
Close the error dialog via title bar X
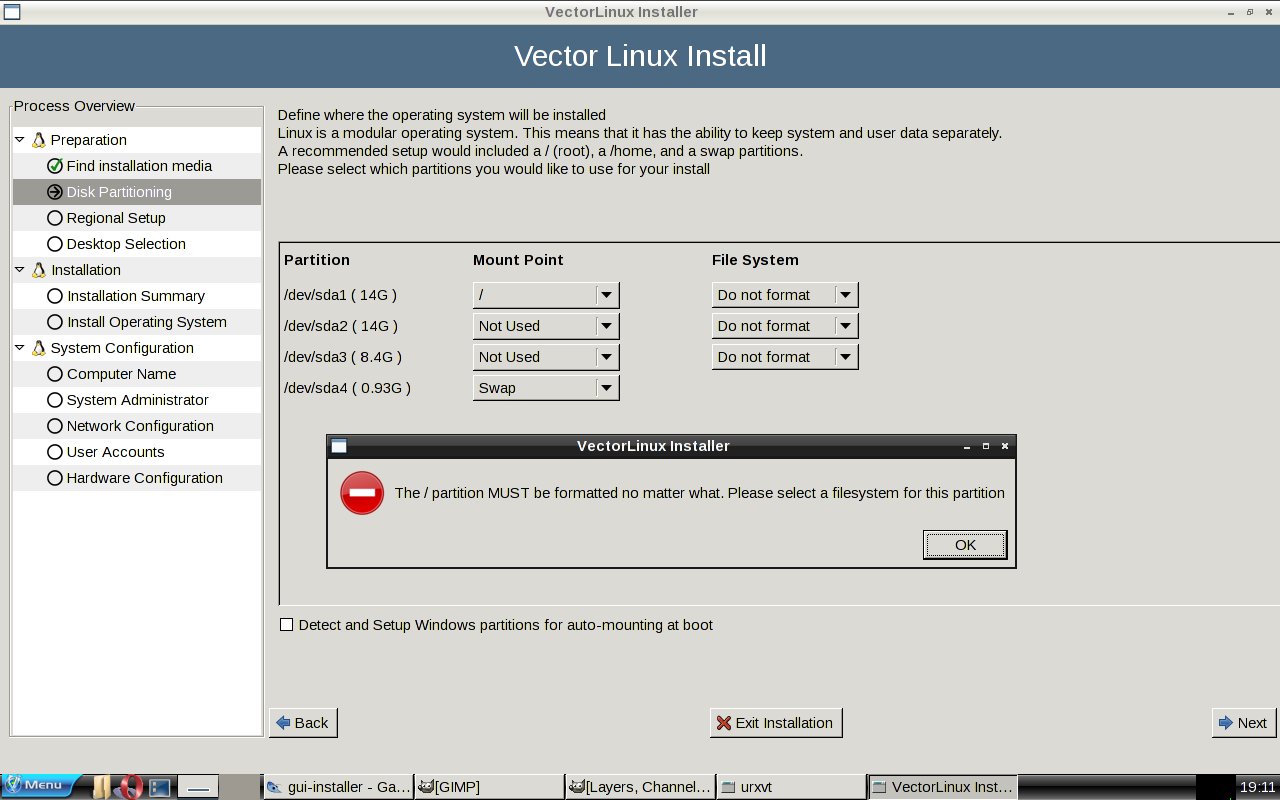click(1005, 446)
